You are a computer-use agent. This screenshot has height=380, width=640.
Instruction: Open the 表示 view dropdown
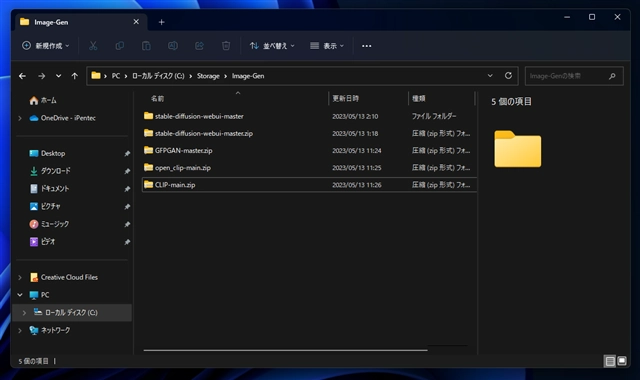coord(327,46)
